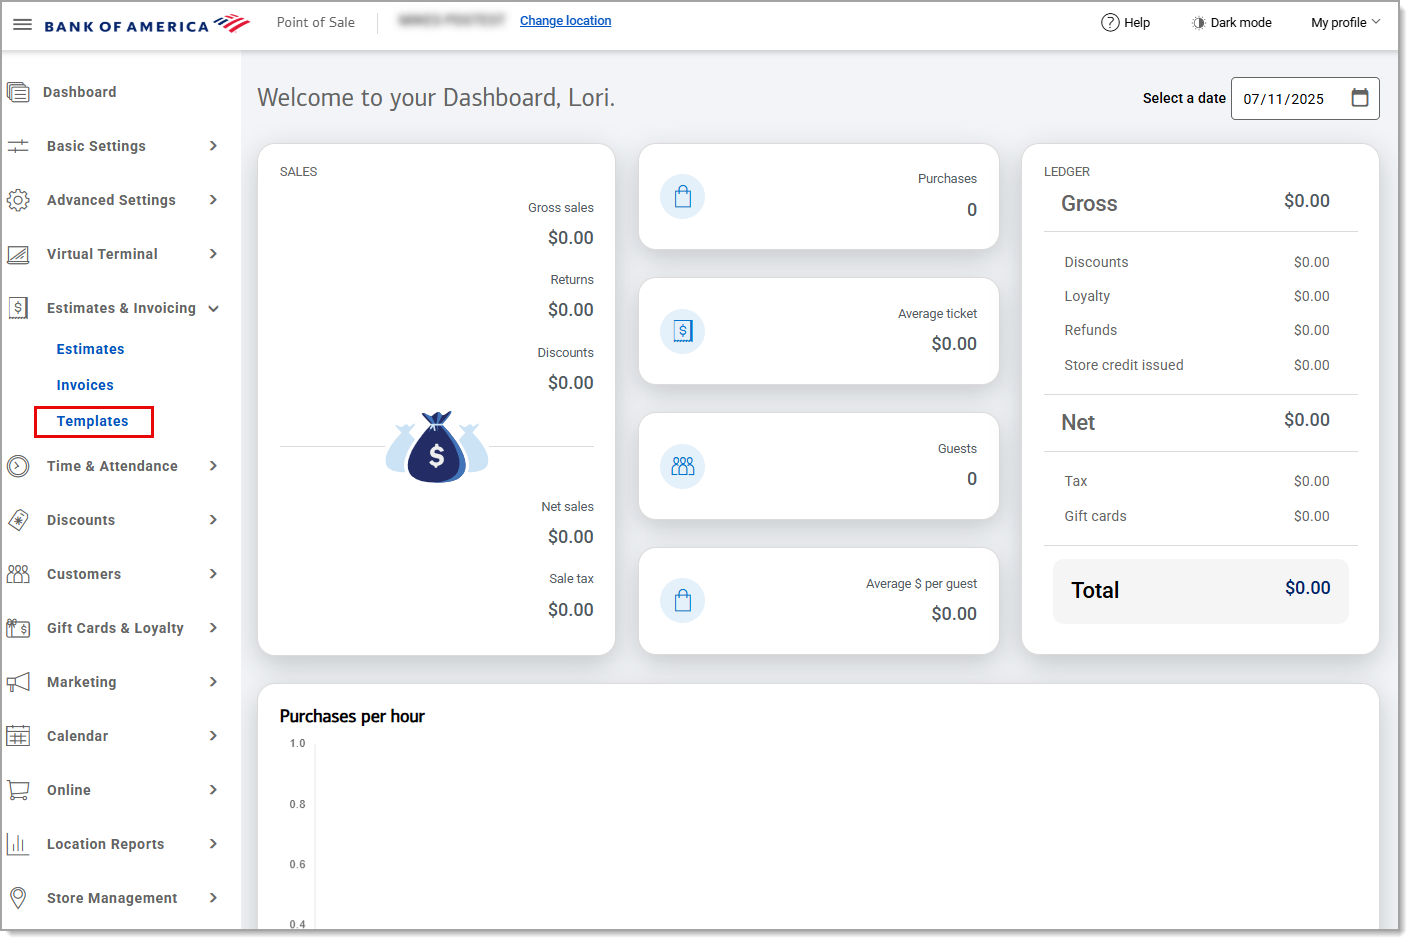Click the Gift Cards & Loyalty icon
The height and width of the screenshot is (943, 1412).
click(x=18, y=628)
